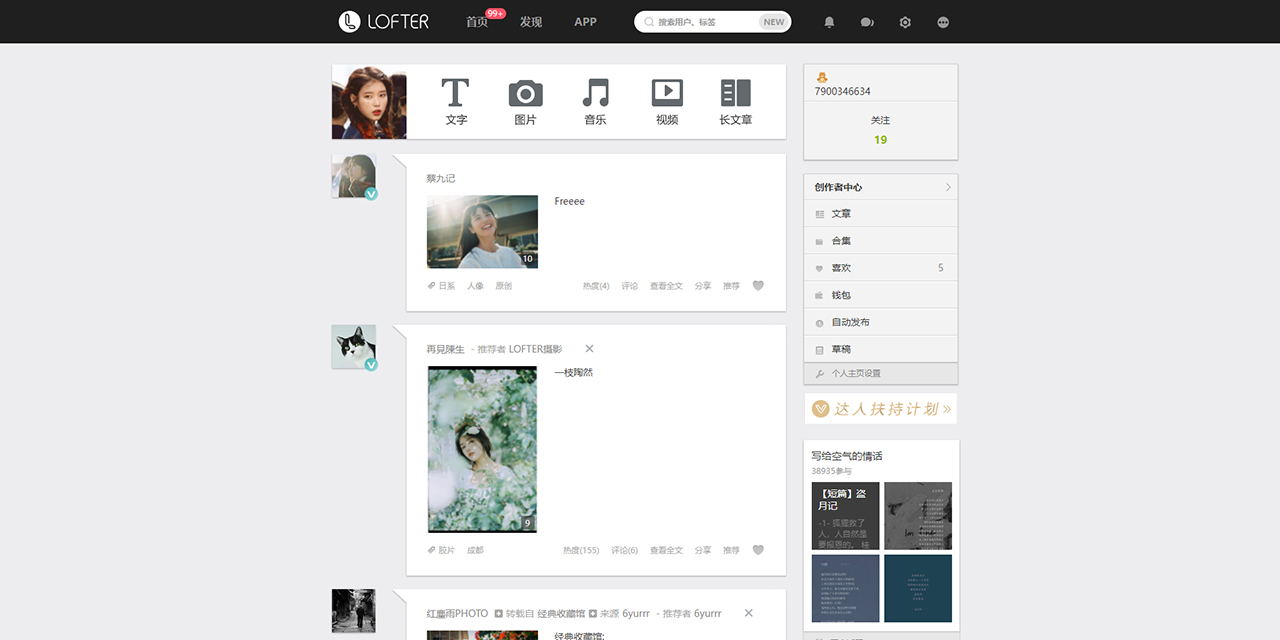Click 查看全文 on the 一枝陶然 post
This screenshot has height=640, width=1280.
point(666,551)
